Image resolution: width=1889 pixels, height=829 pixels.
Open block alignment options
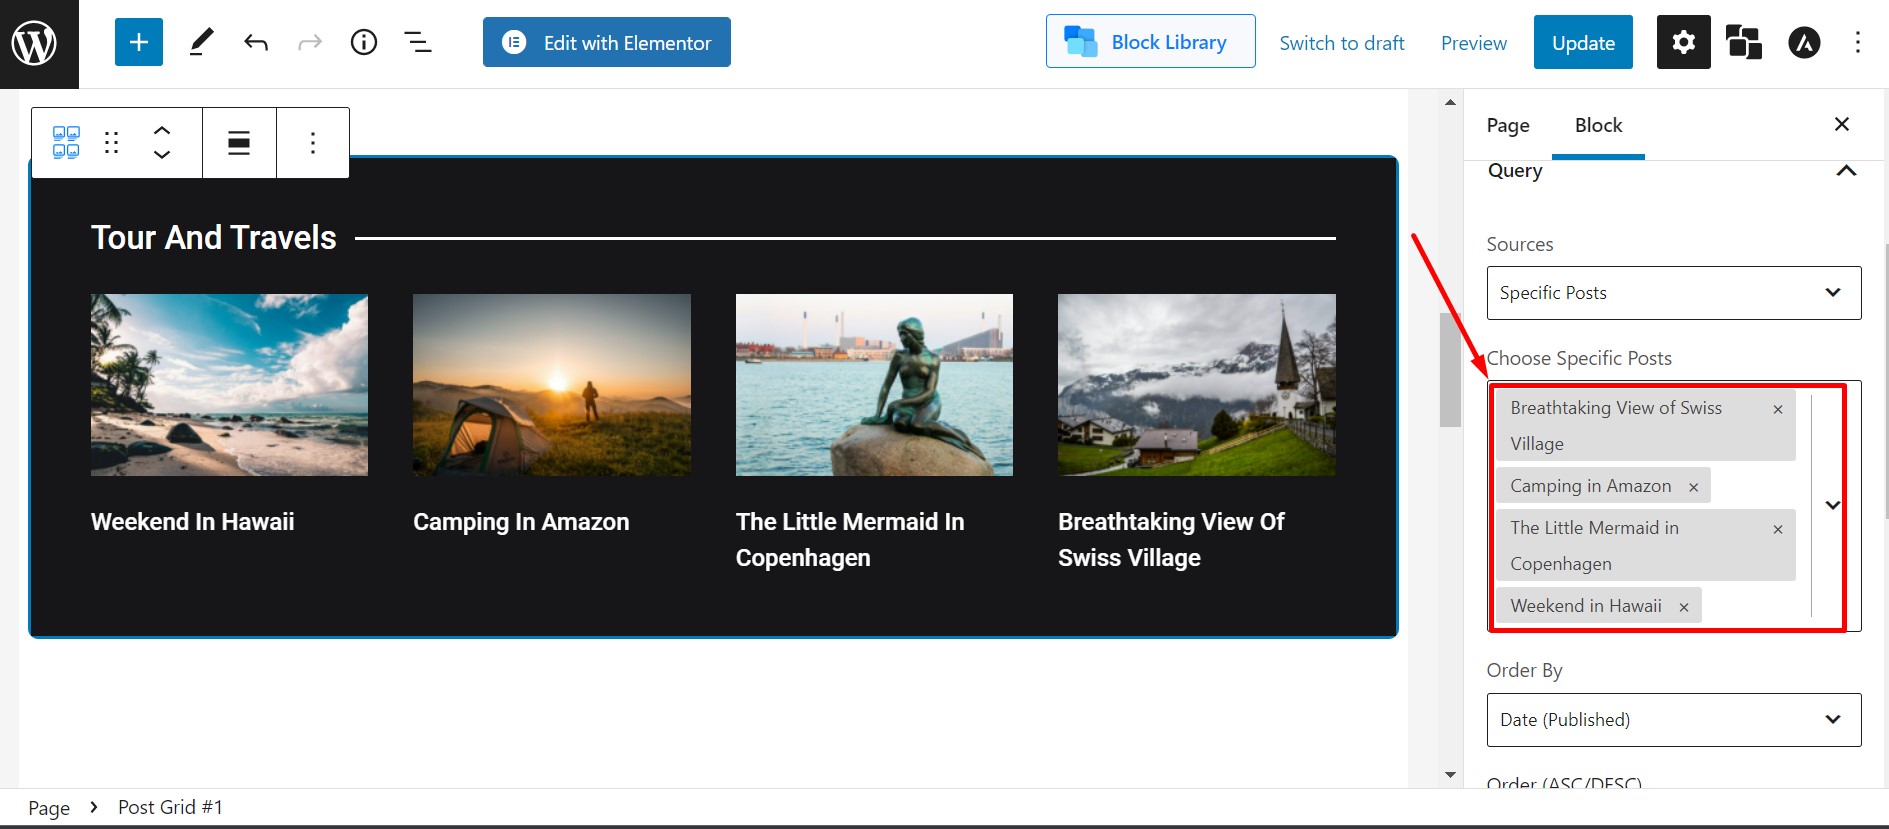point(239,143)
